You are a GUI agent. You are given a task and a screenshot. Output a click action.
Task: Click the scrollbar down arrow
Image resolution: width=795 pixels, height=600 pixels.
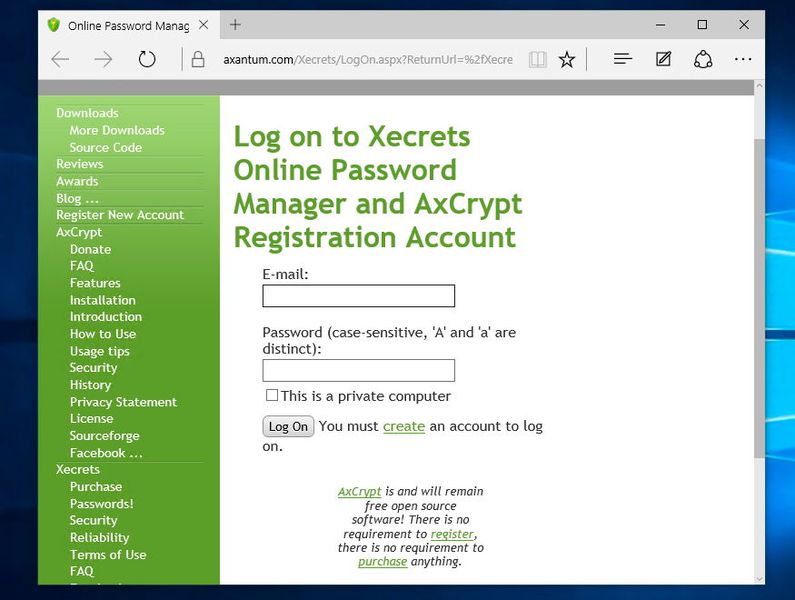[759, 579]
